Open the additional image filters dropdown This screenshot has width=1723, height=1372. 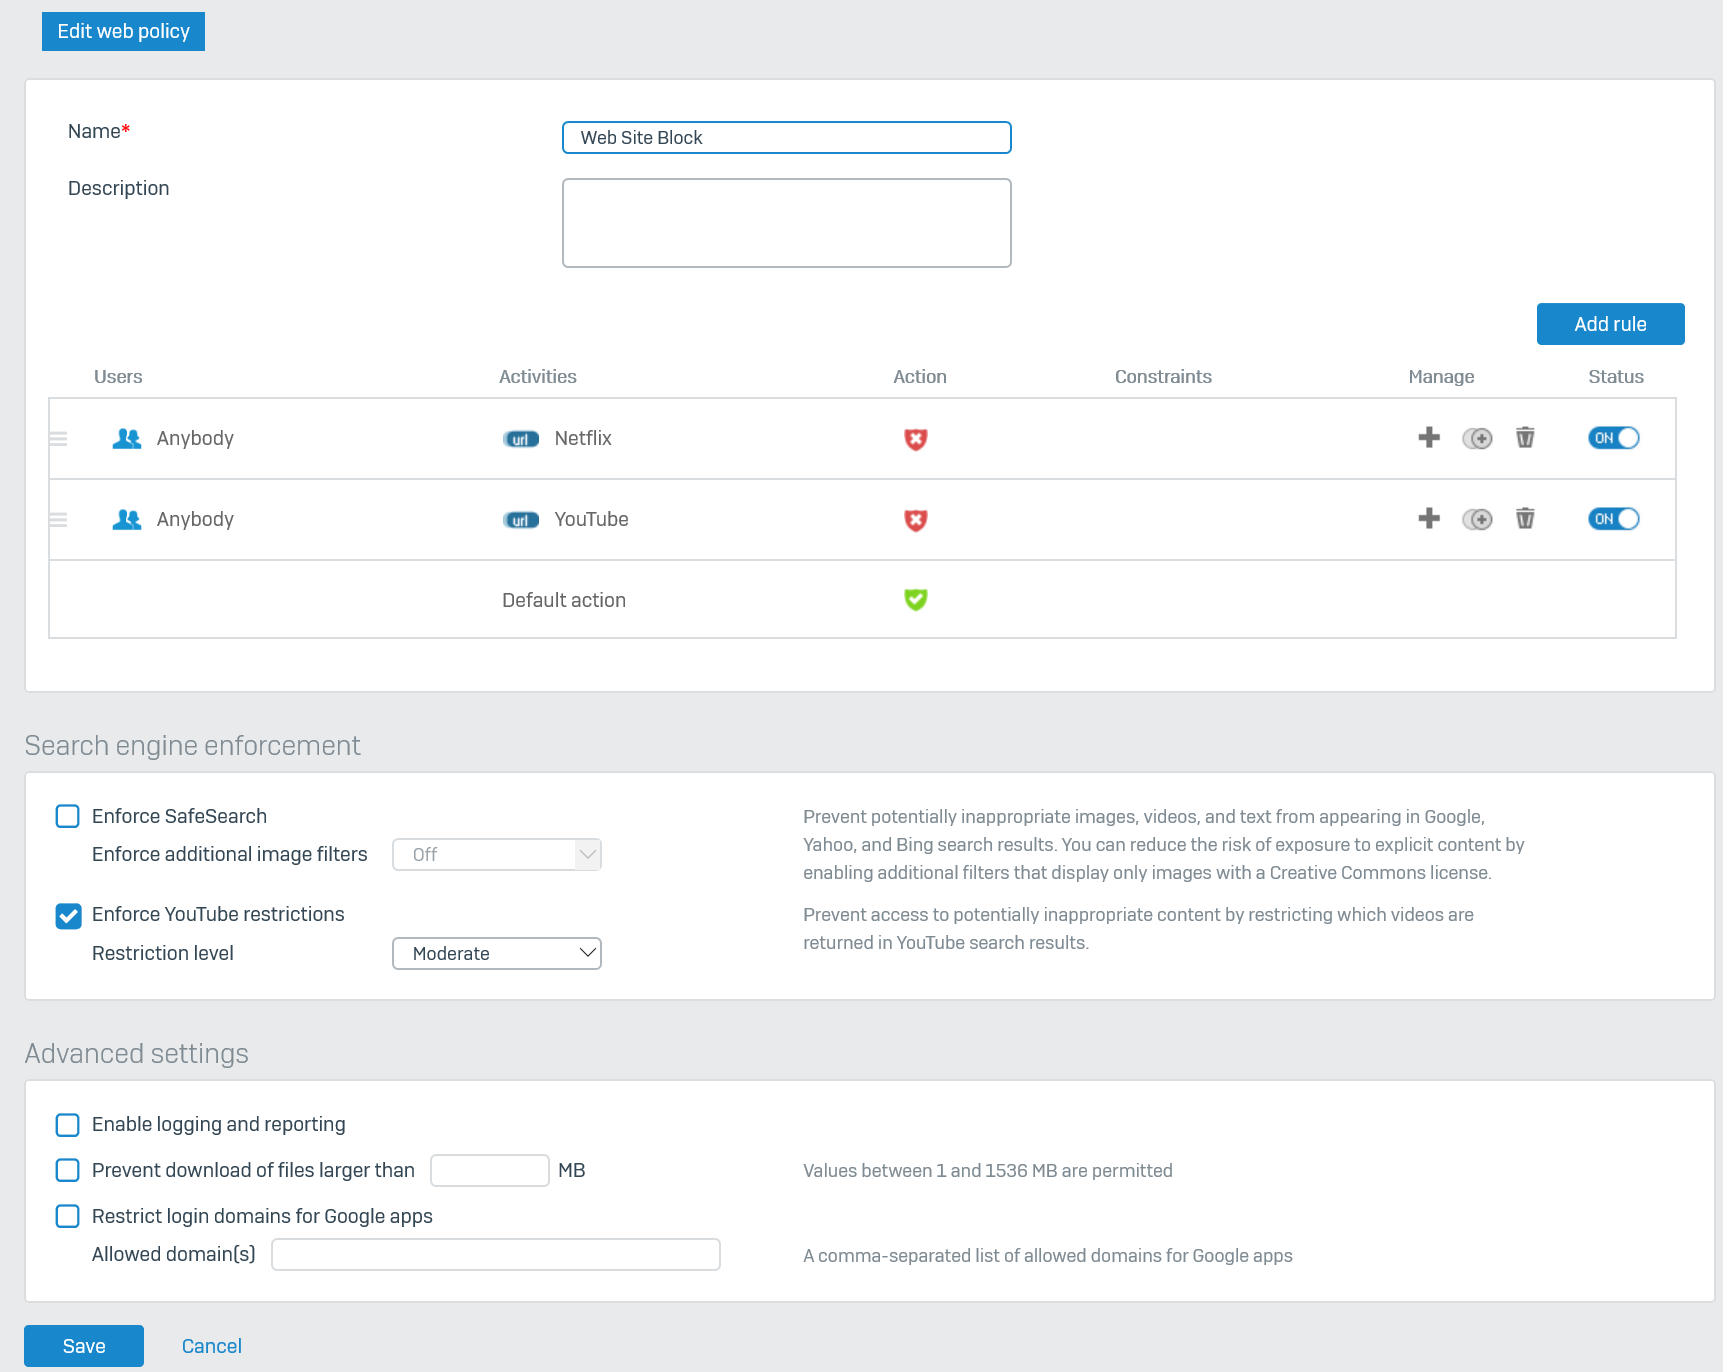point(497,855)
